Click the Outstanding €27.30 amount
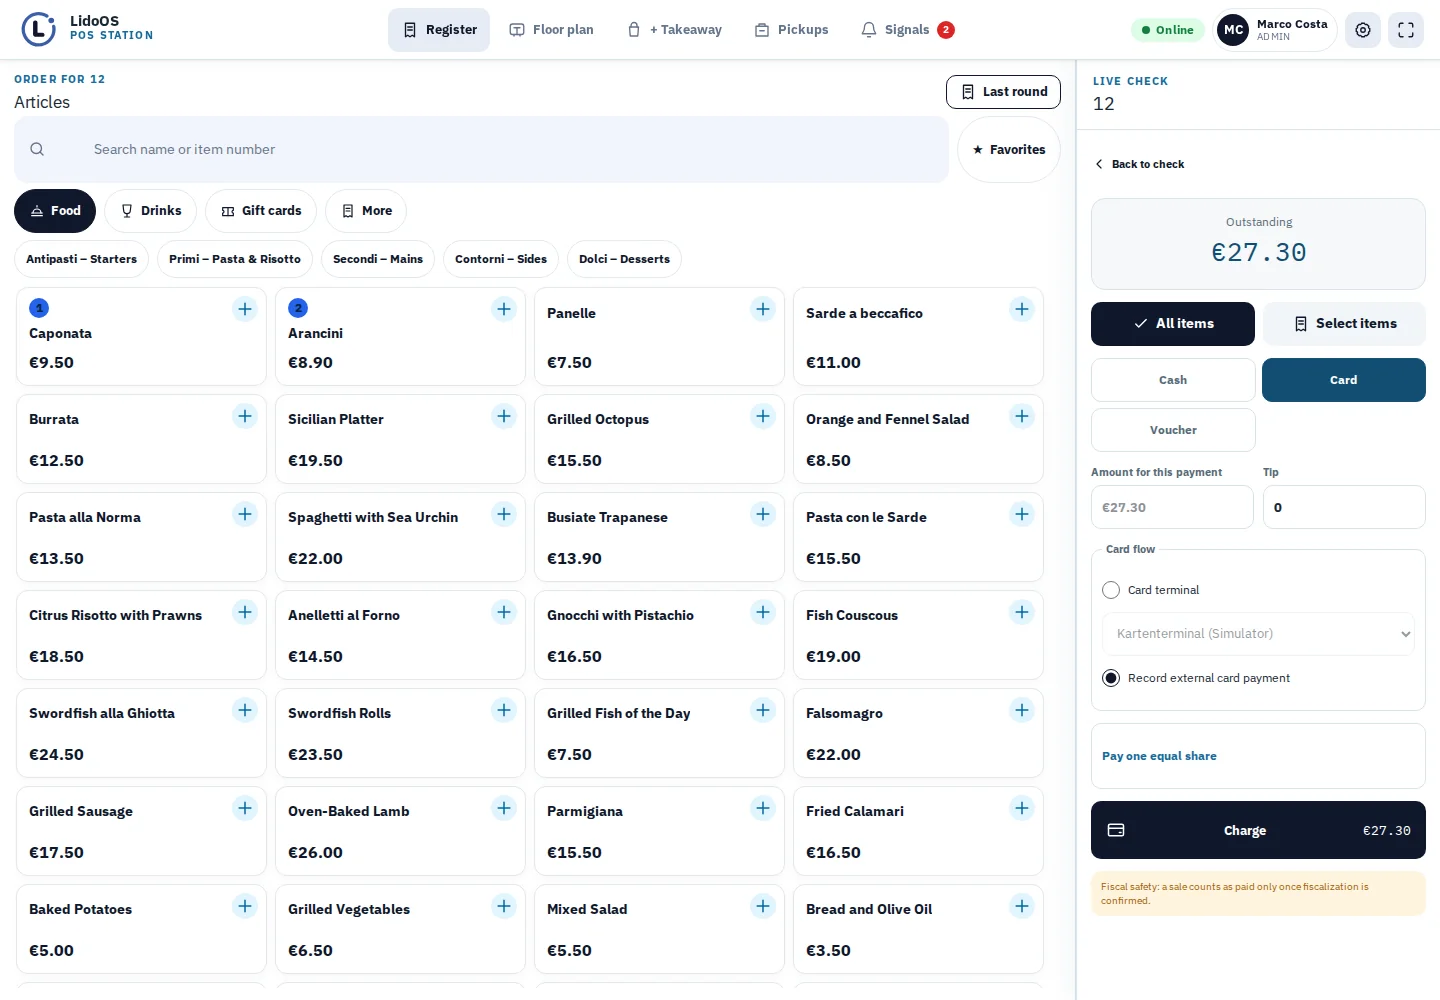Screen dimensions: 1440x1000 click(1258, 252)
